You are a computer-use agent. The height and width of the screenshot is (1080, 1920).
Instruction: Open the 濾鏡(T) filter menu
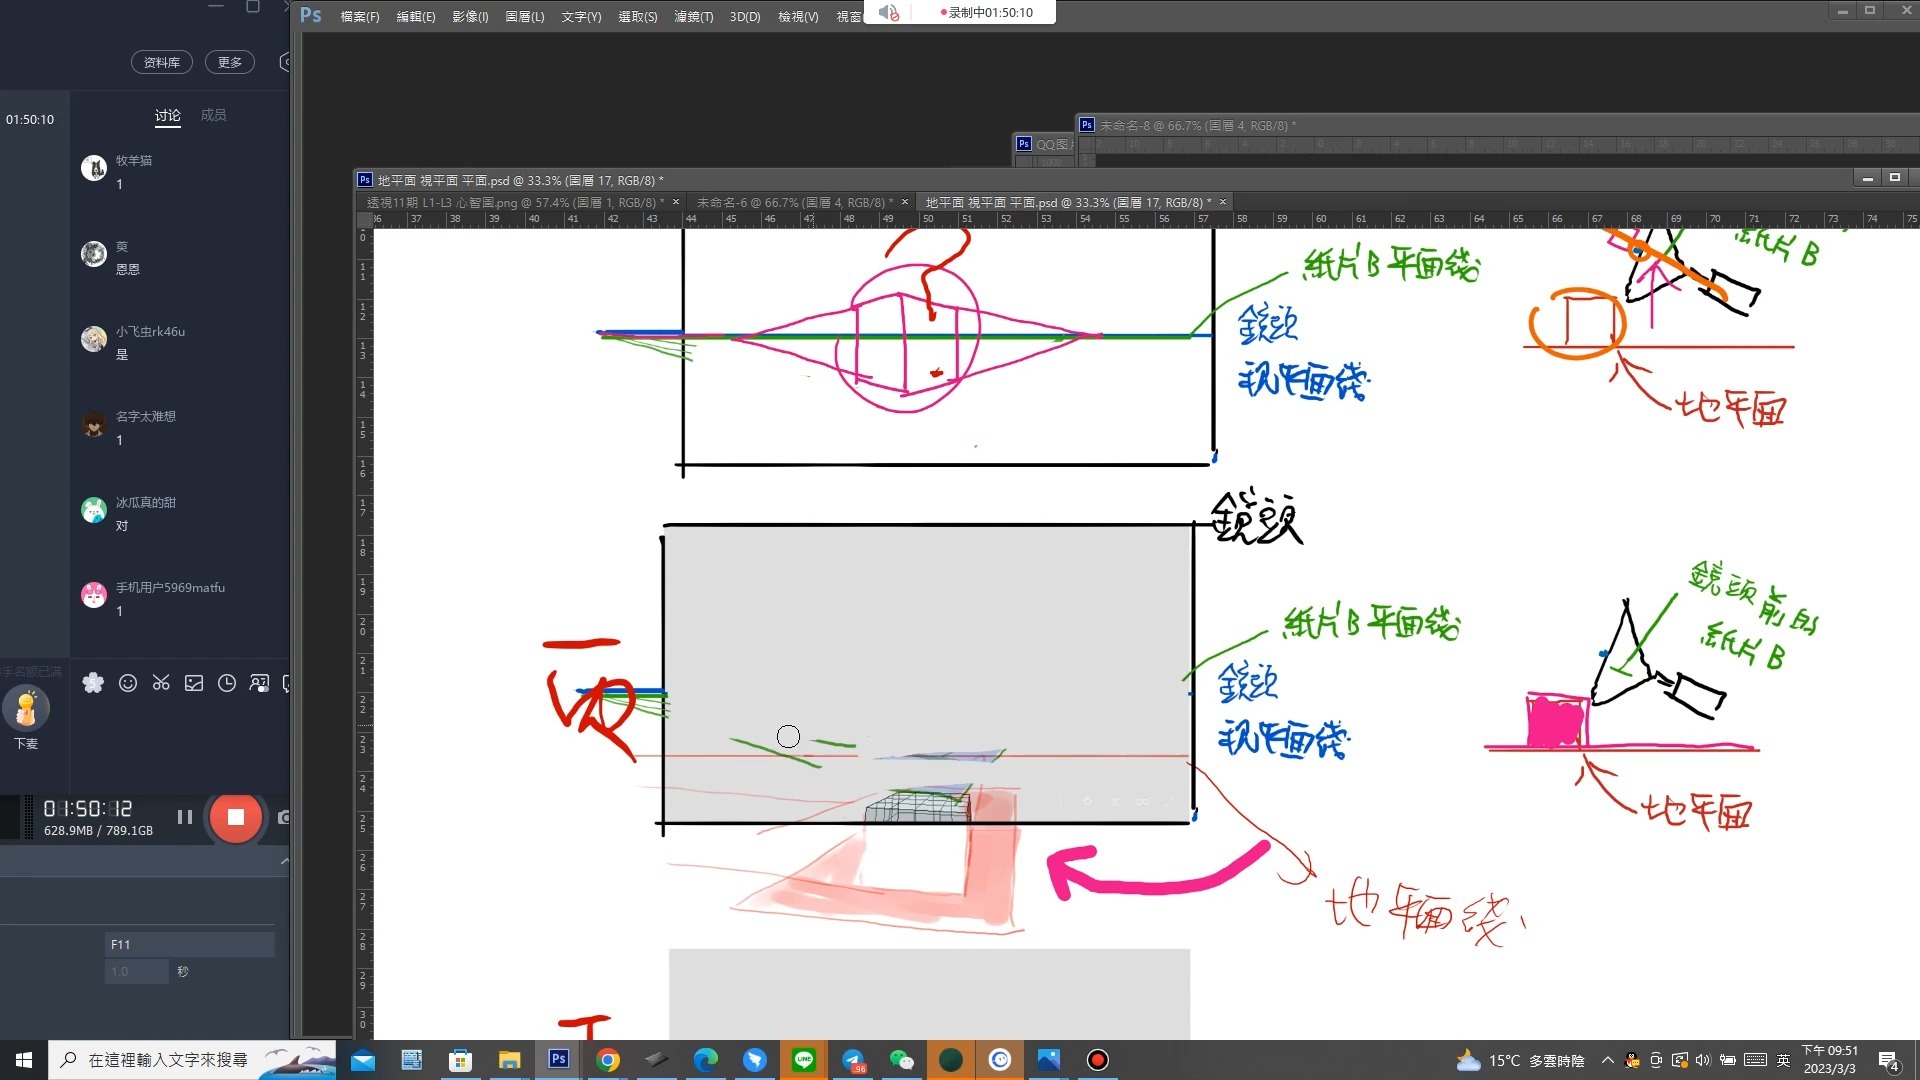tap(693, 16)
